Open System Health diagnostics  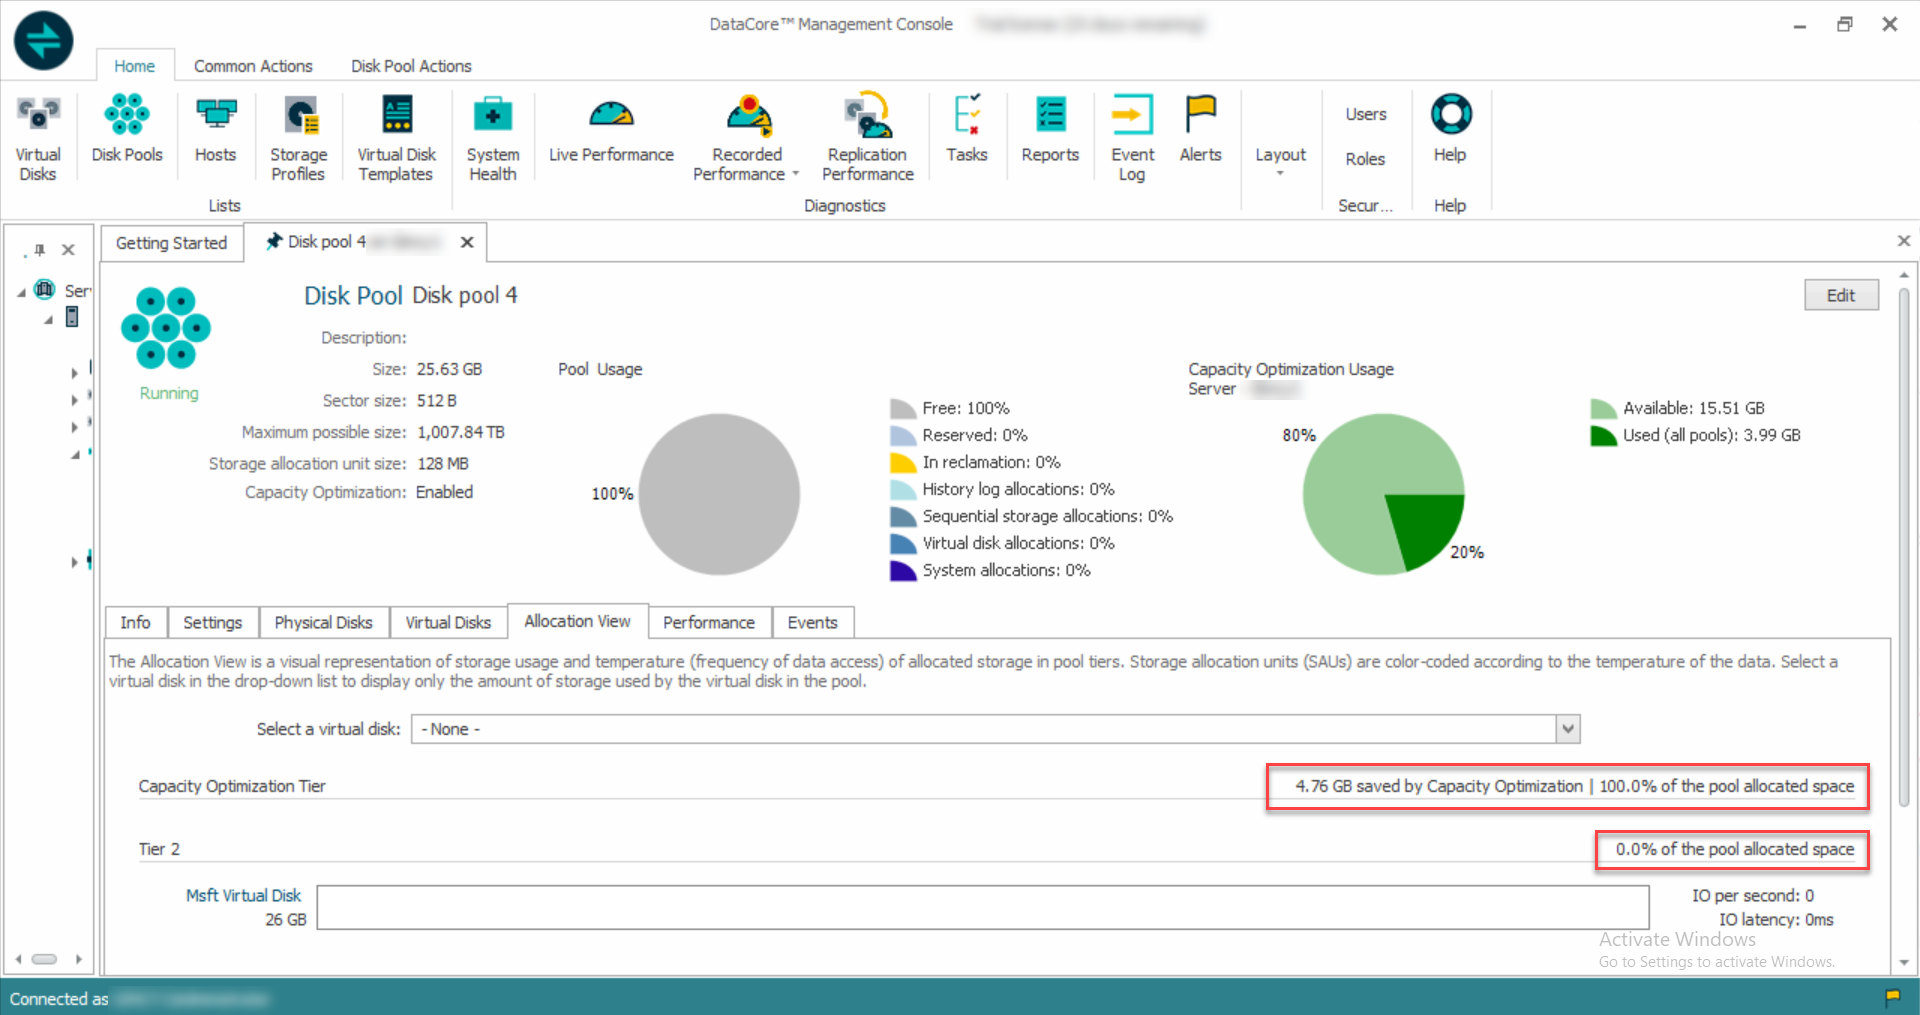492,138
